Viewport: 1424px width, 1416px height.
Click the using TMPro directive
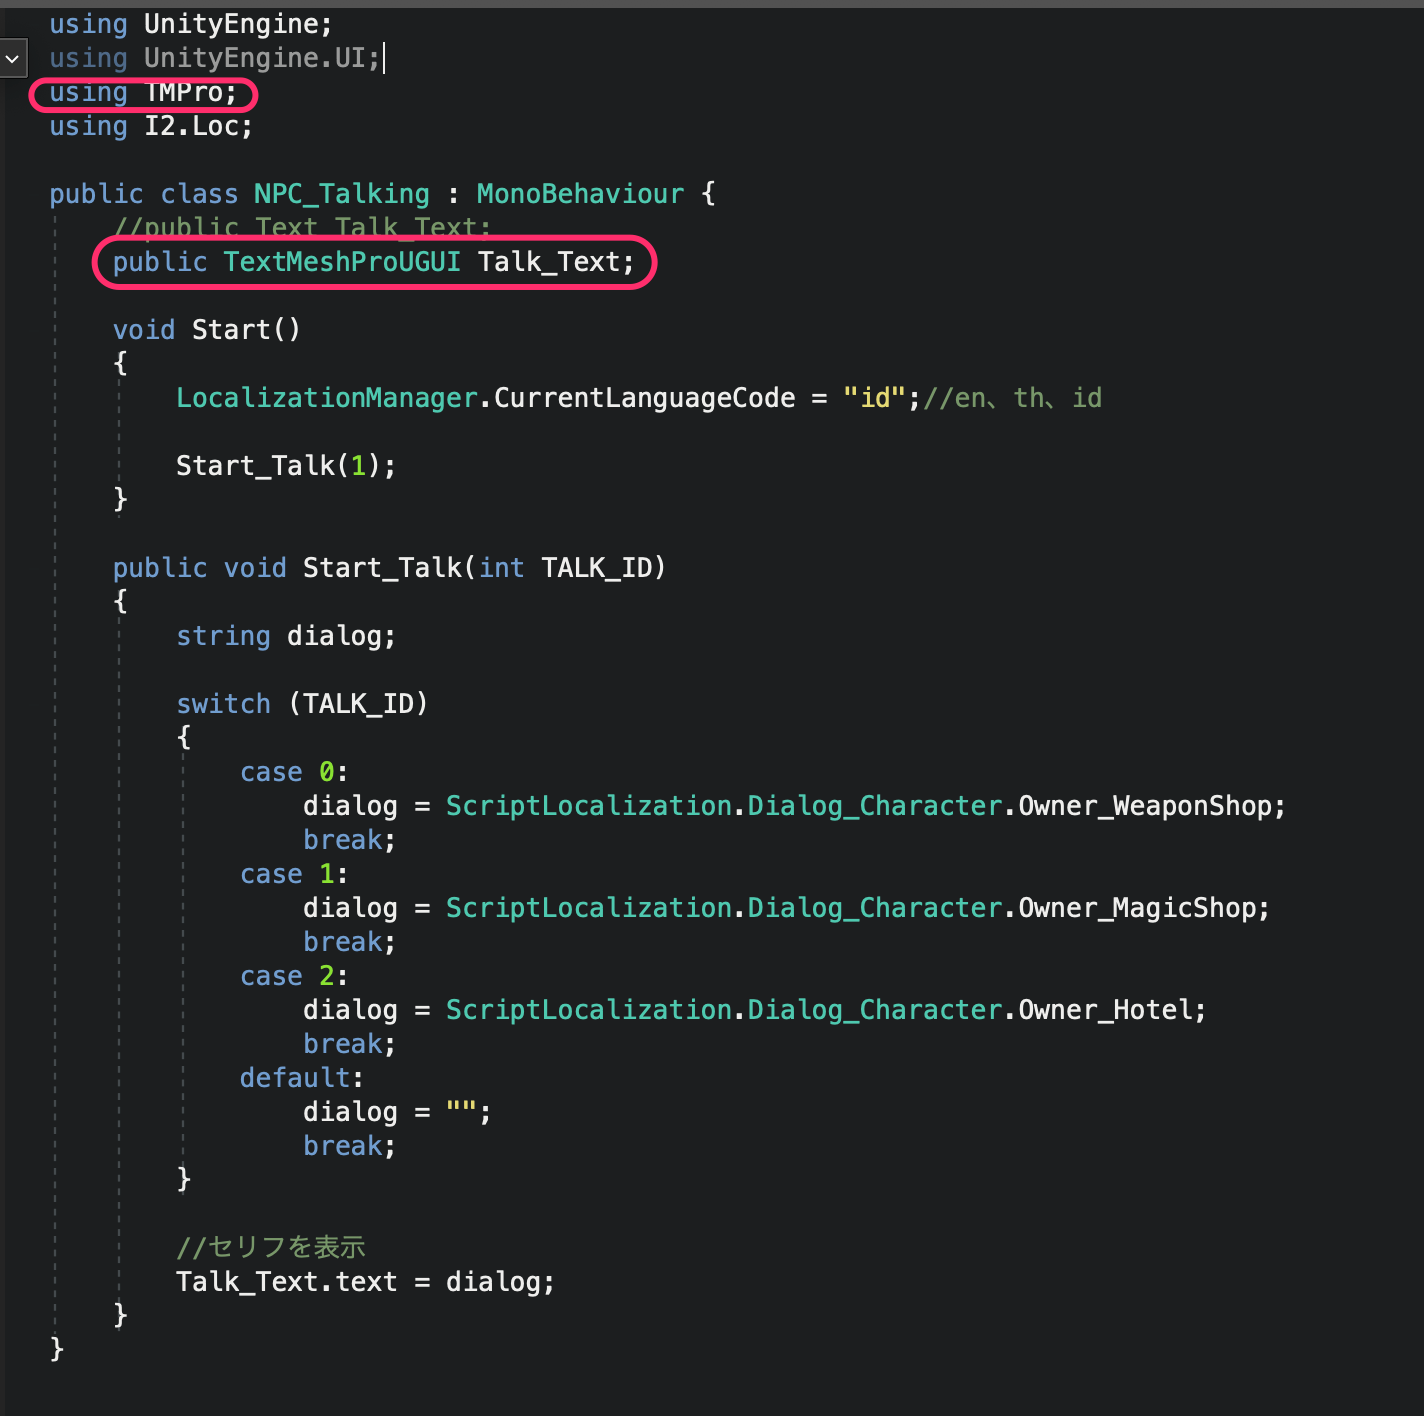tap(143, 93)
